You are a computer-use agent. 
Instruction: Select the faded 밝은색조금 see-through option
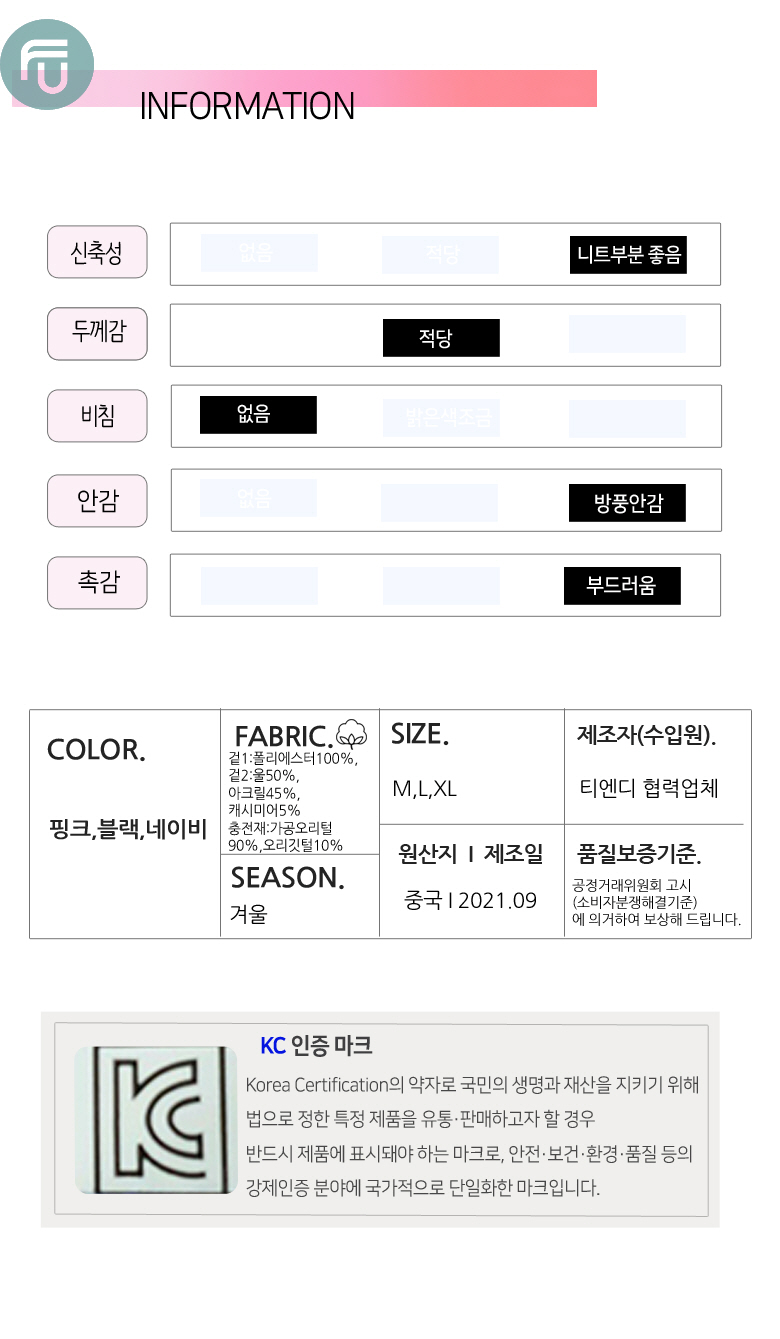pos(441,418)
